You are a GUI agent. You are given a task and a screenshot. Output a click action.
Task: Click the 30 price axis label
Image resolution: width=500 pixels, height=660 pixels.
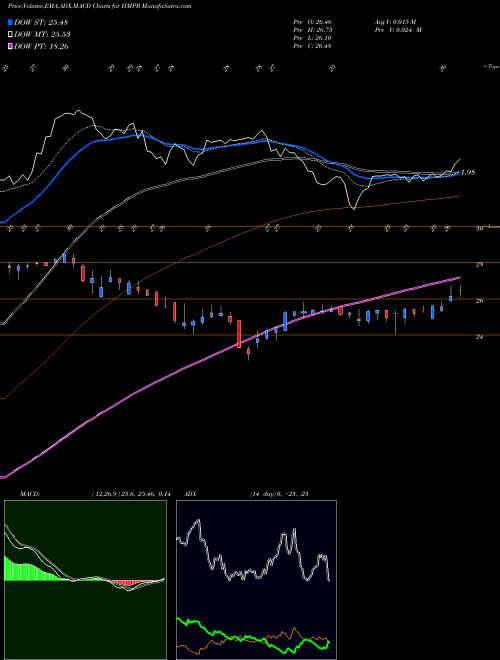coord(479,229)
